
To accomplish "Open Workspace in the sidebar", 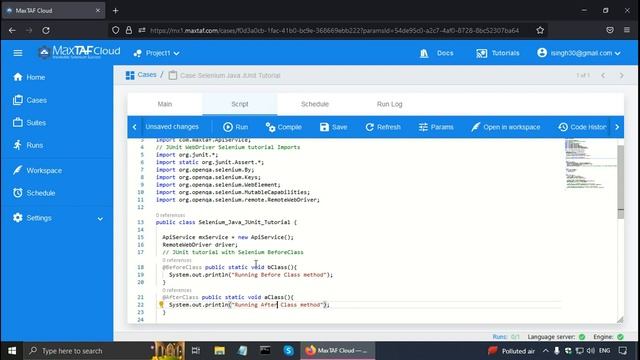I will [x=37, y=170].
